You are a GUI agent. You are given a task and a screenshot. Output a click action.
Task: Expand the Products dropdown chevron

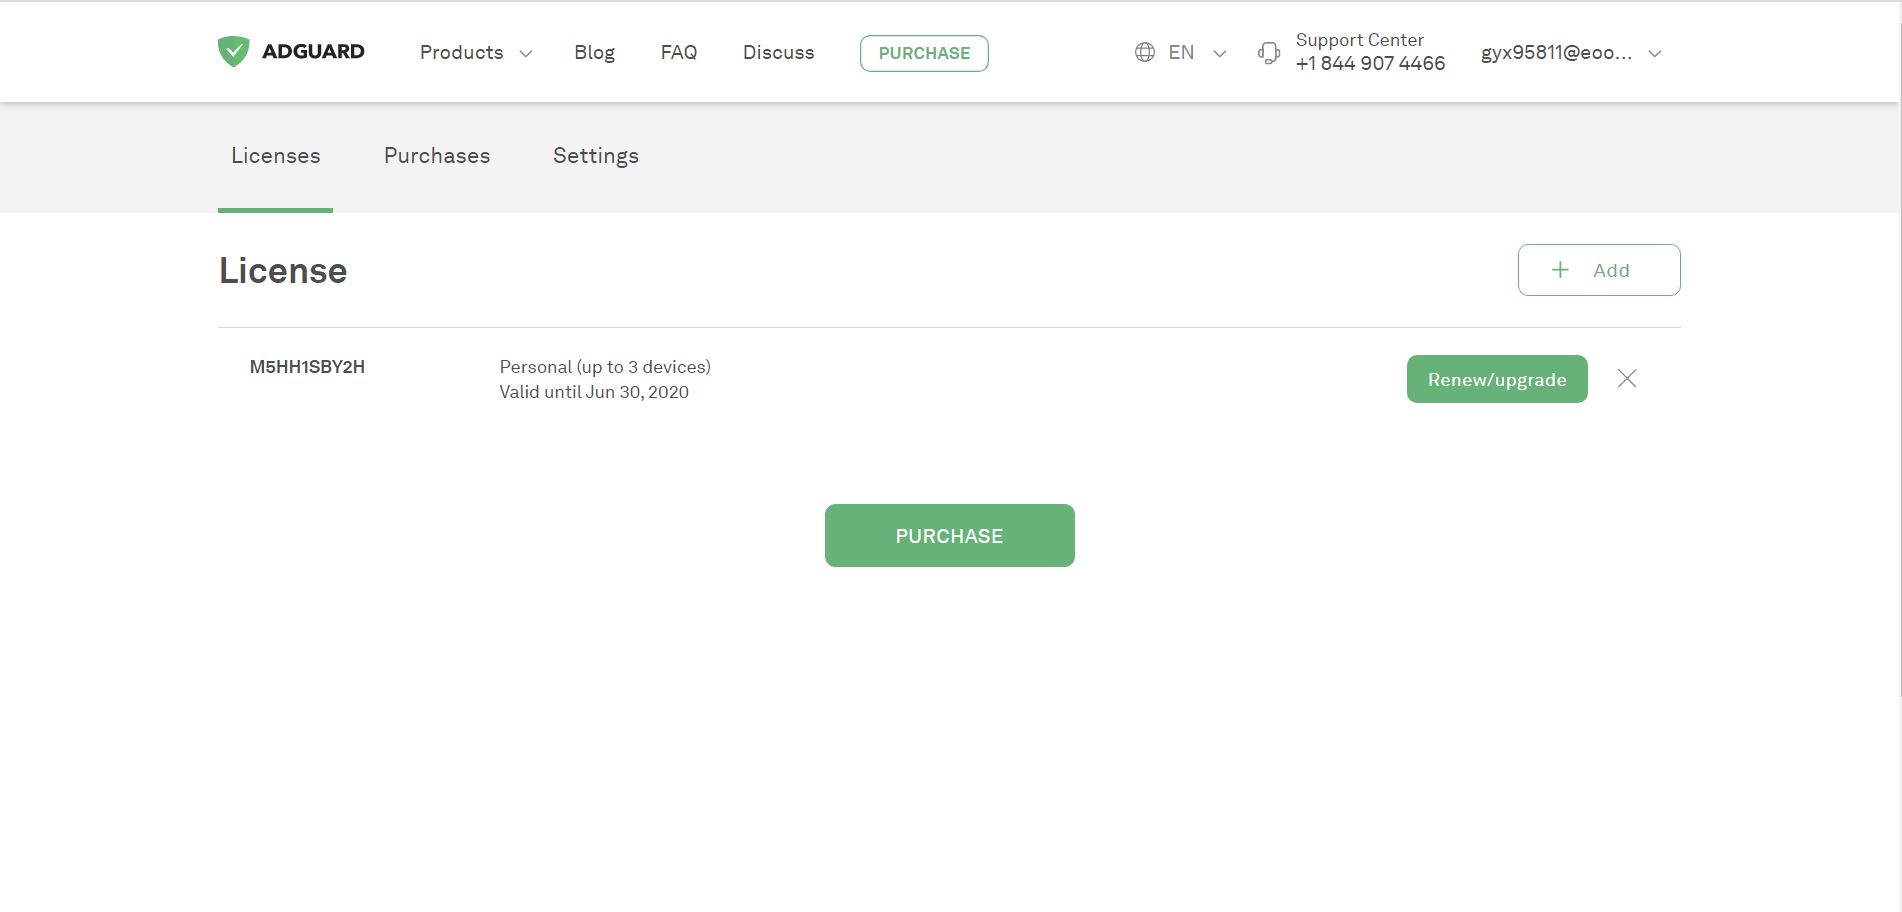click(x=526, y=54)
